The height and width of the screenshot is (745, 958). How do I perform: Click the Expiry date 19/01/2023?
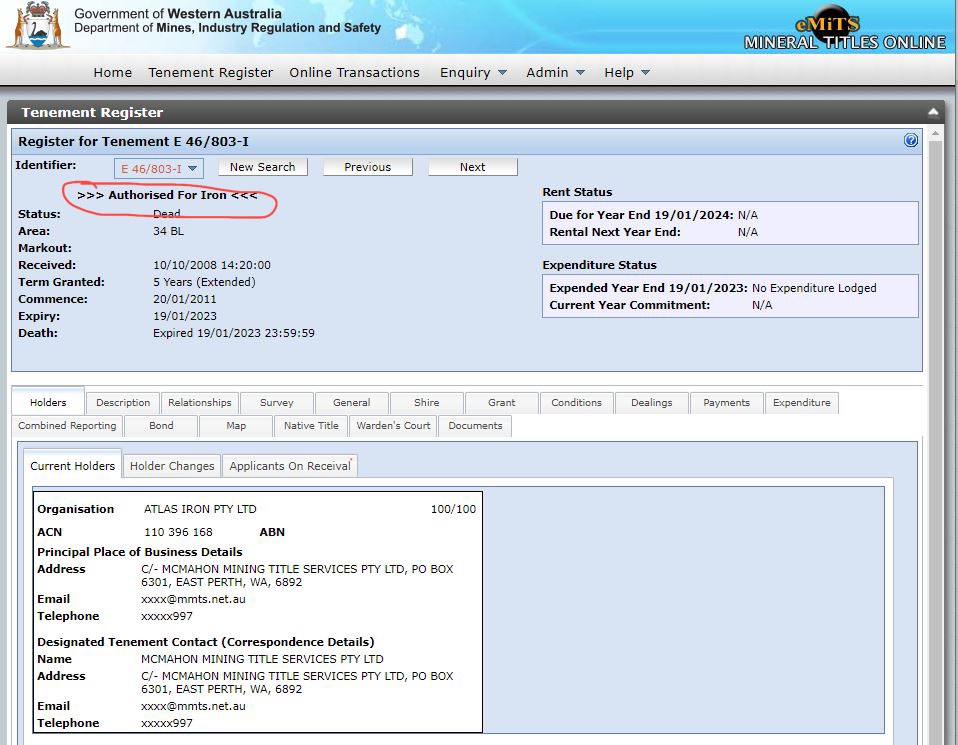[185, 316]
